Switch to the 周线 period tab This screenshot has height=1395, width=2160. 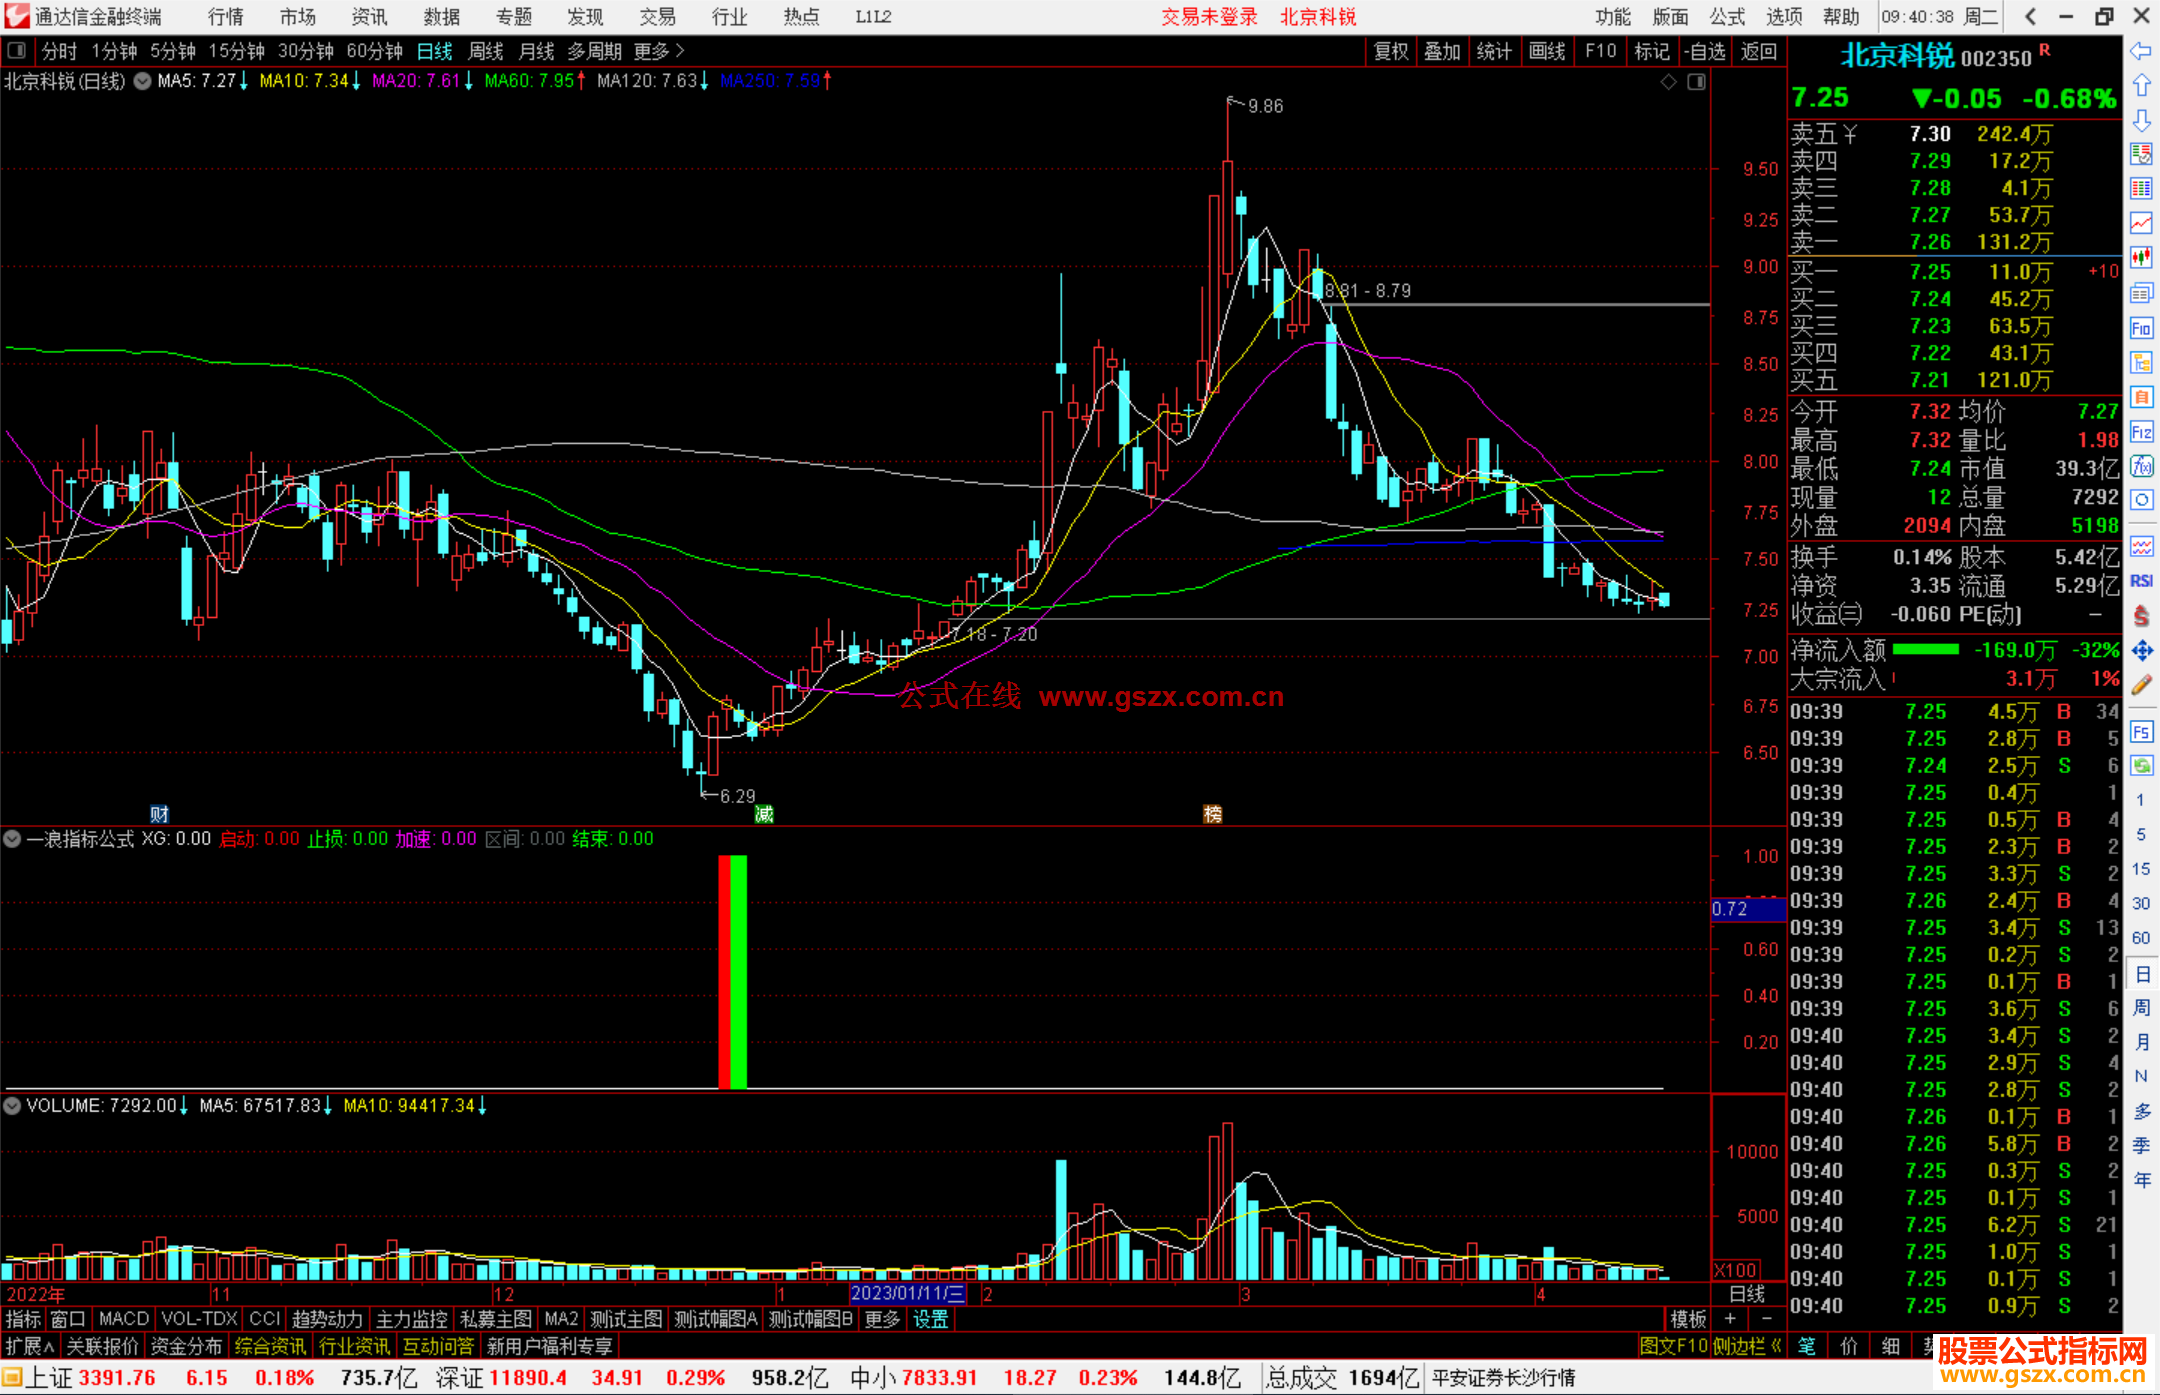click(x=486, y=50)
